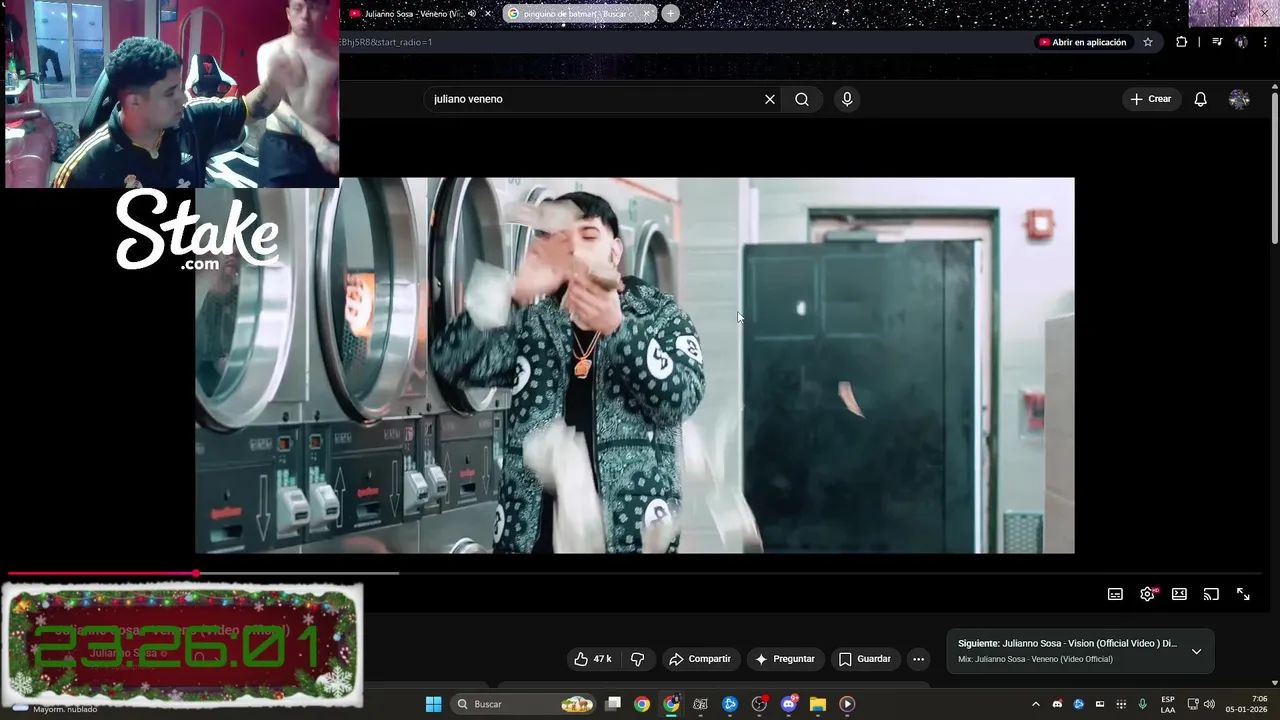Open YouTube notifications bell
The width and height of the screenshot is (1280, 720).
tap(1201, 99)
